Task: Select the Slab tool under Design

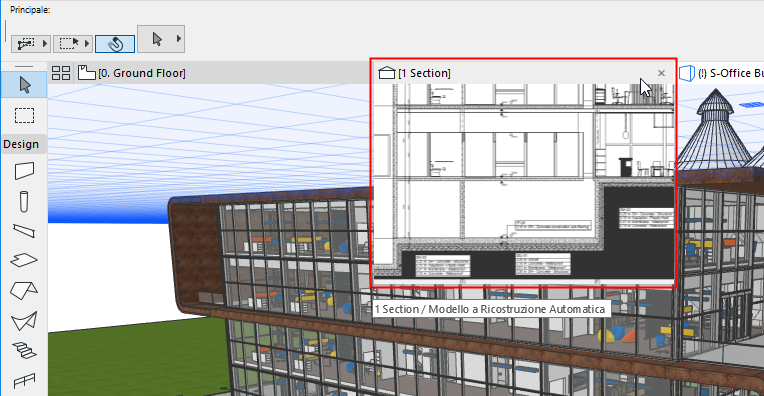Action: coord(24,261)
